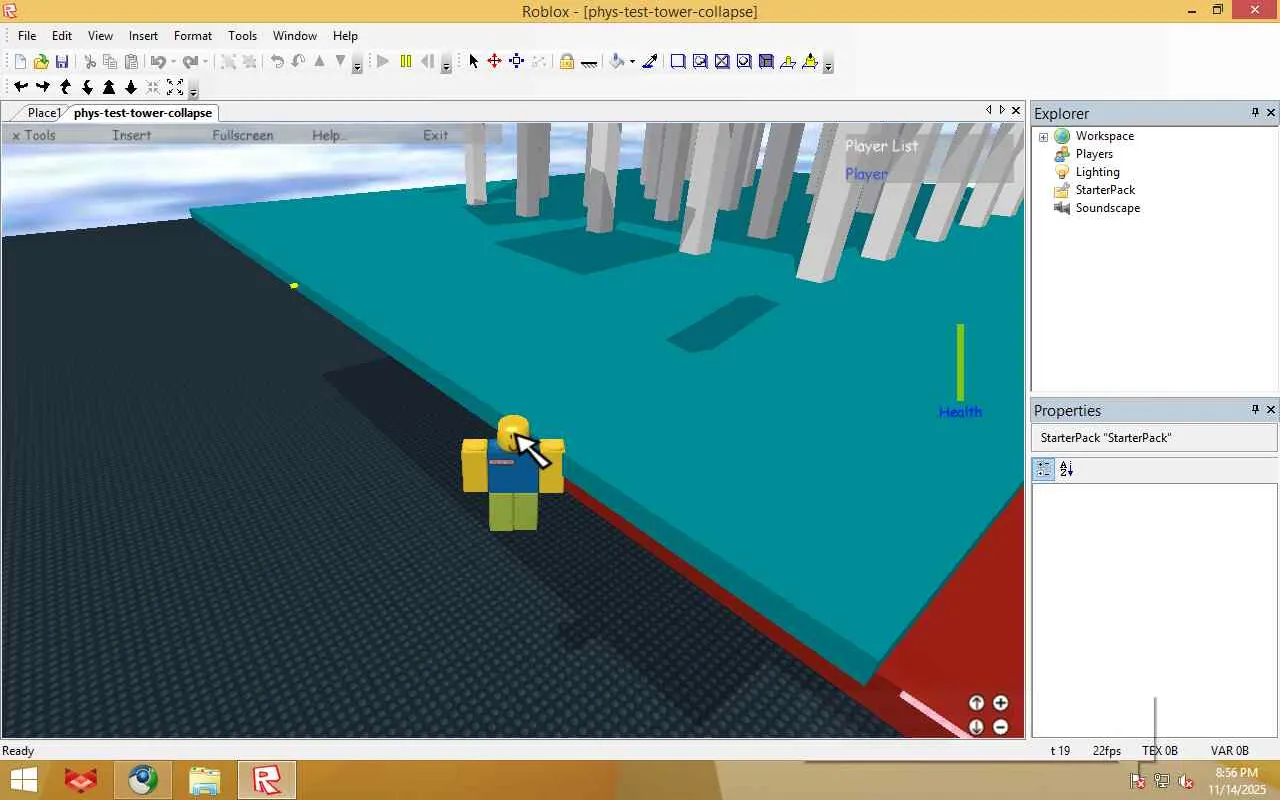The width and height of the screenshot is (1280, 800).
Task: Click the pan camera right arrow icon
Action: [42, 87]
